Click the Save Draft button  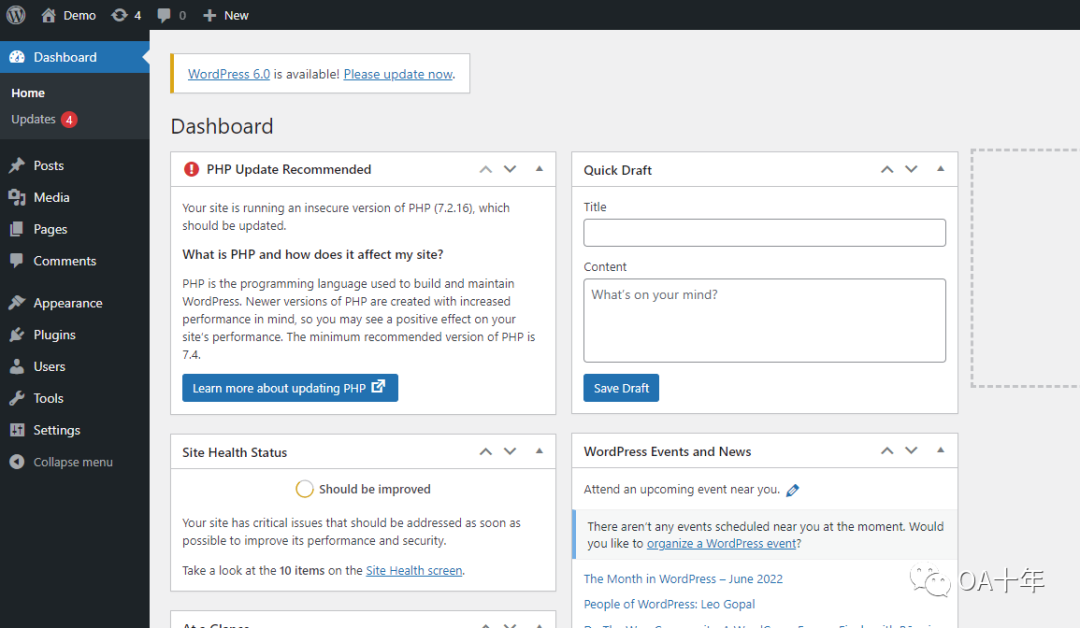621,388
